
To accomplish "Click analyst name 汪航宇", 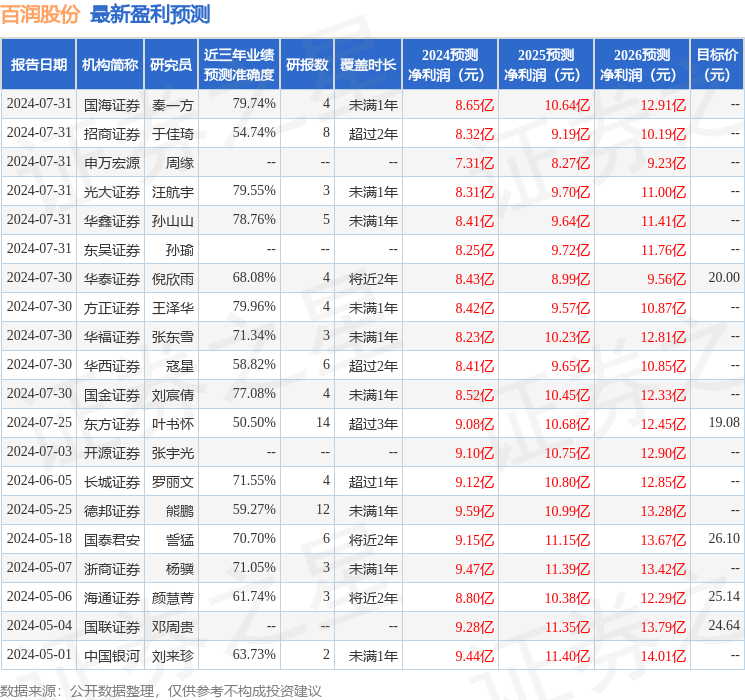I will (172, 192).
